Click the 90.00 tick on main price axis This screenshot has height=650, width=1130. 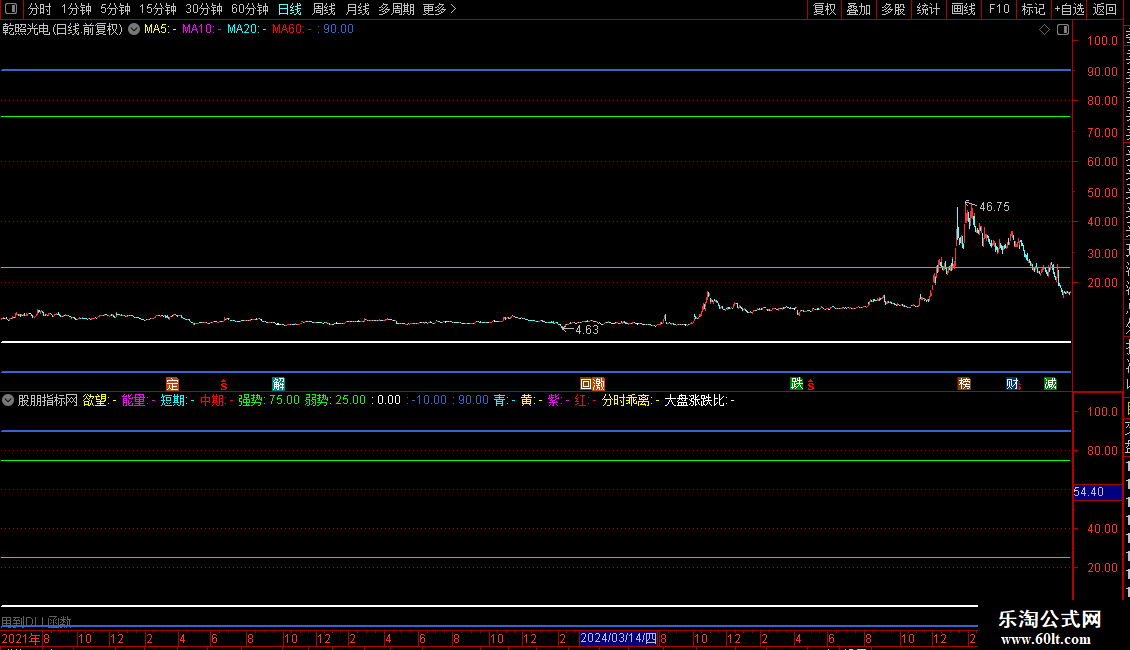pyautogui.click(x=1103, y=72)
